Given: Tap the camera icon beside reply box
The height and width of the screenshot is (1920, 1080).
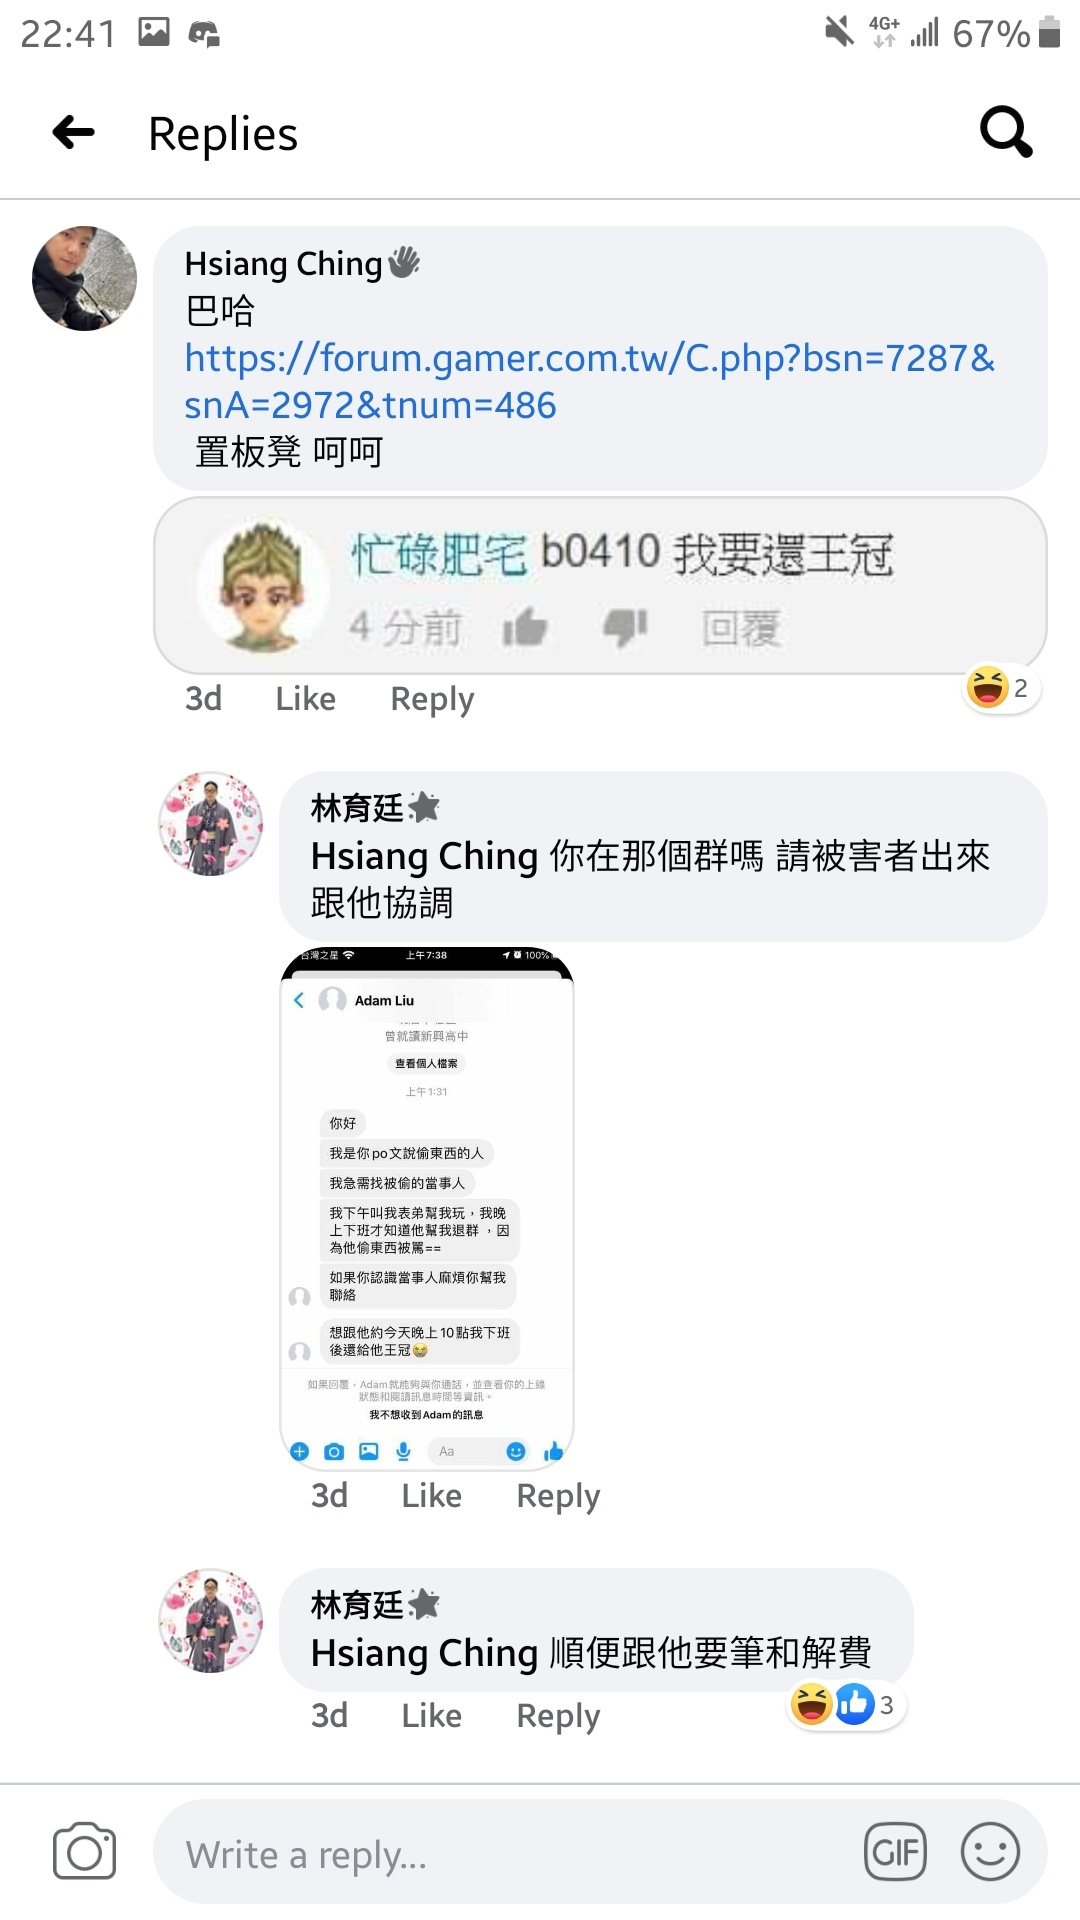Looking at the screenshot, I should click(x=84, y=1851).
